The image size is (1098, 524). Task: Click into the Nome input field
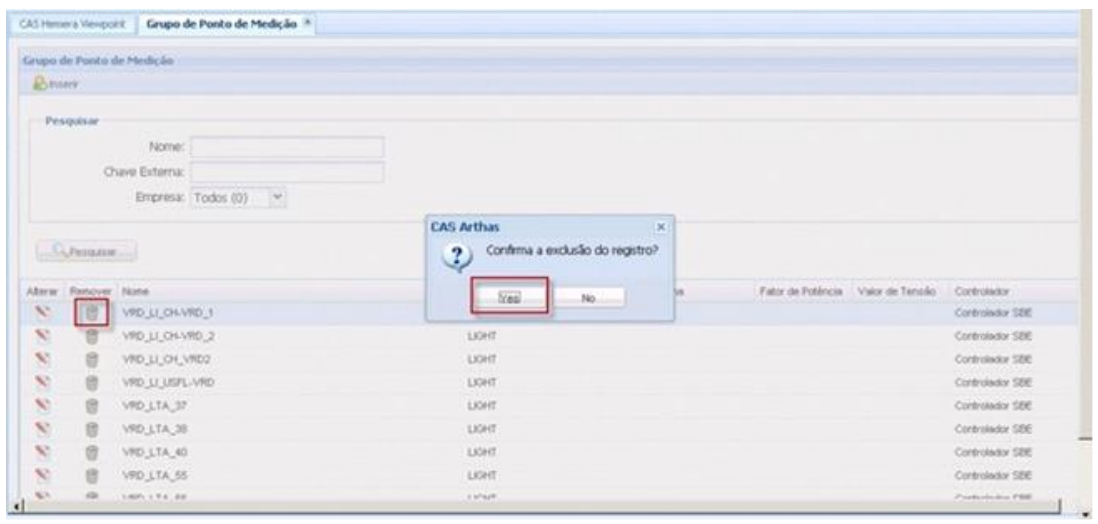pyautogui.click(x=287, y=148)
